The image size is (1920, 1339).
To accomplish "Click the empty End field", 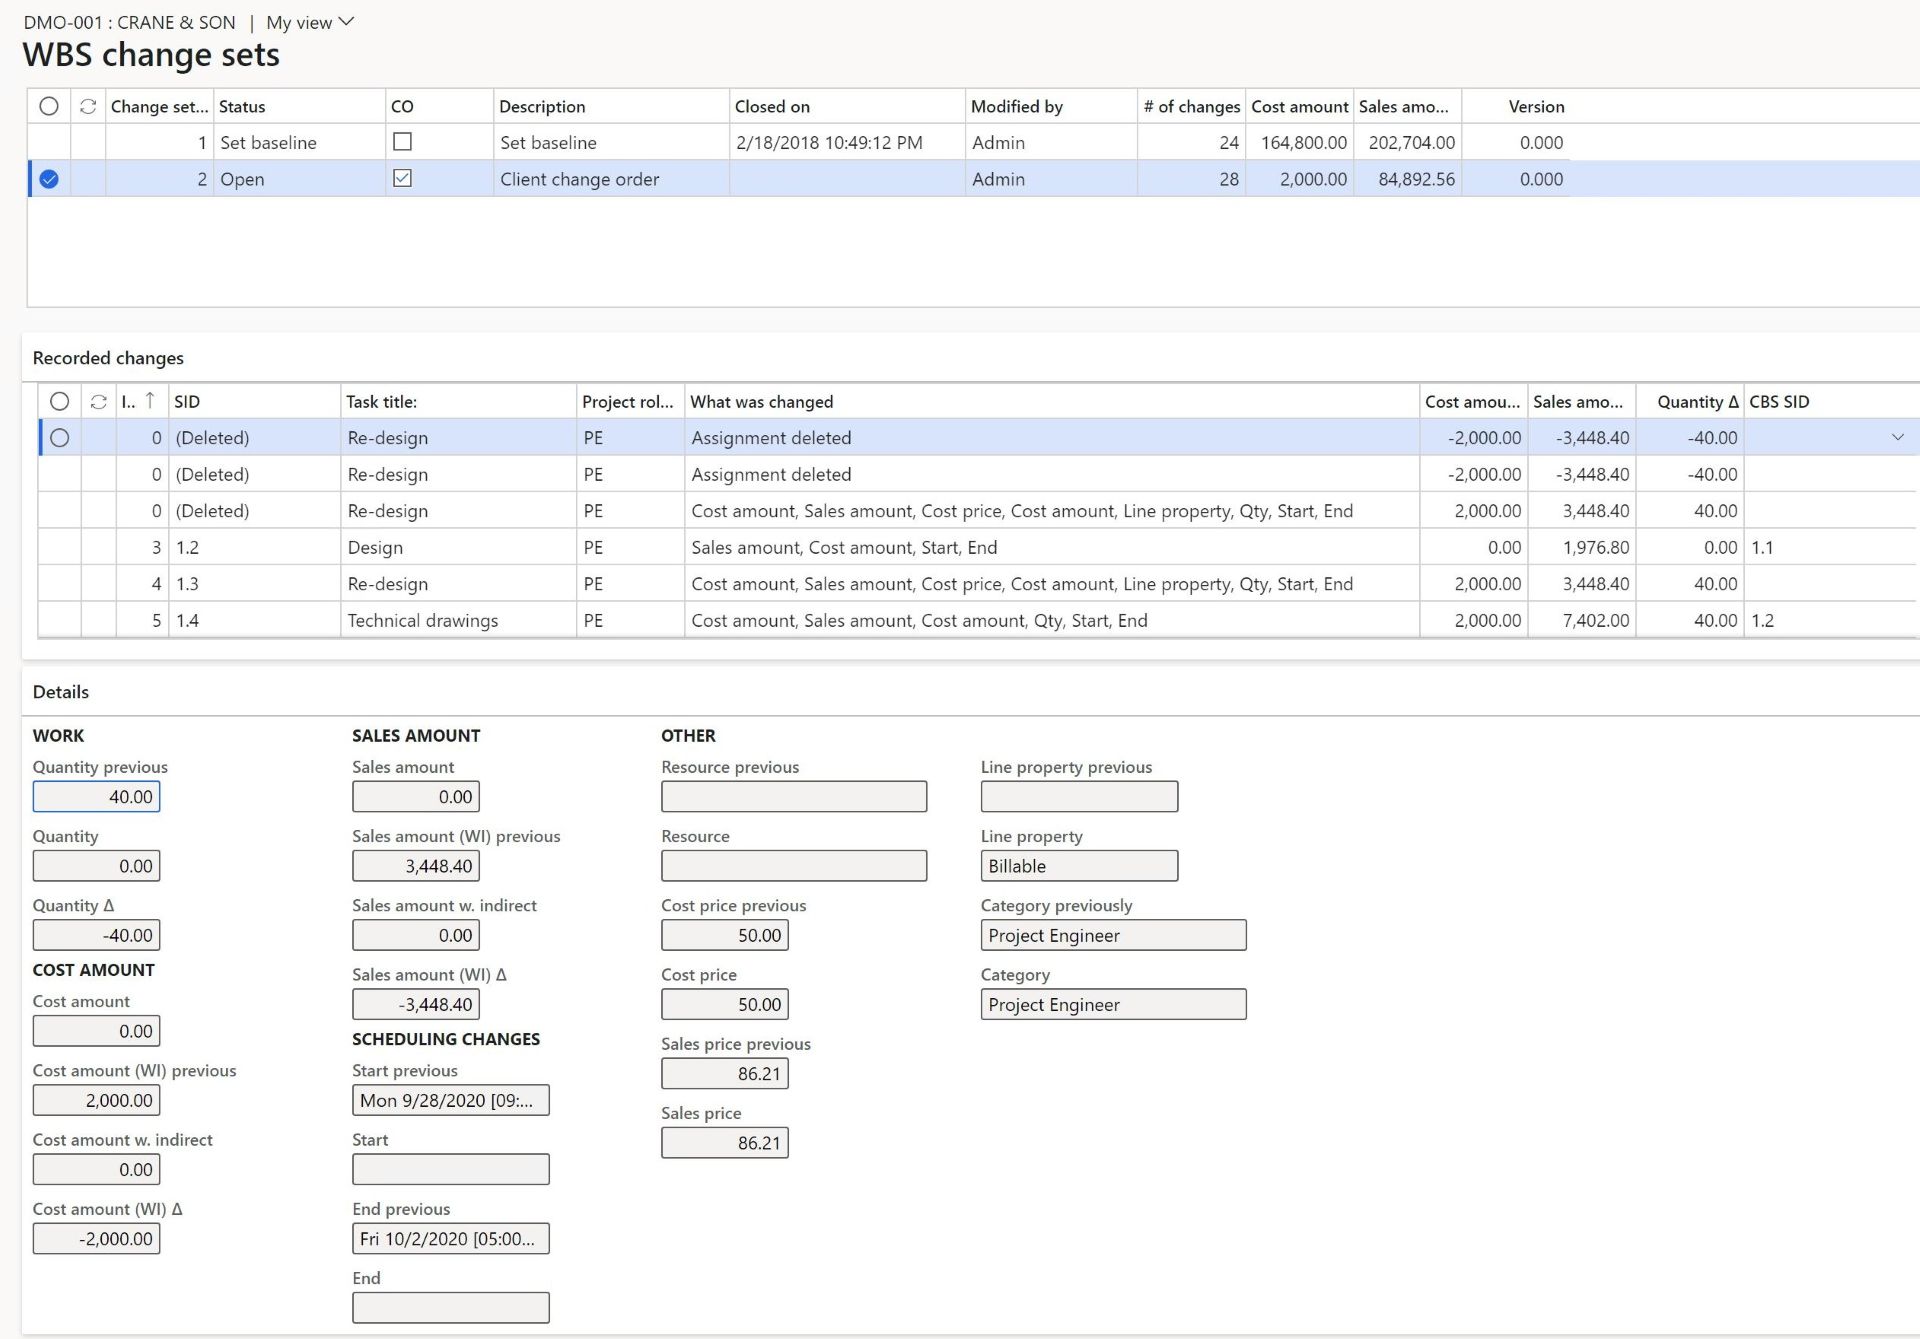I will pyautogui.click(x=451, y=1307).
